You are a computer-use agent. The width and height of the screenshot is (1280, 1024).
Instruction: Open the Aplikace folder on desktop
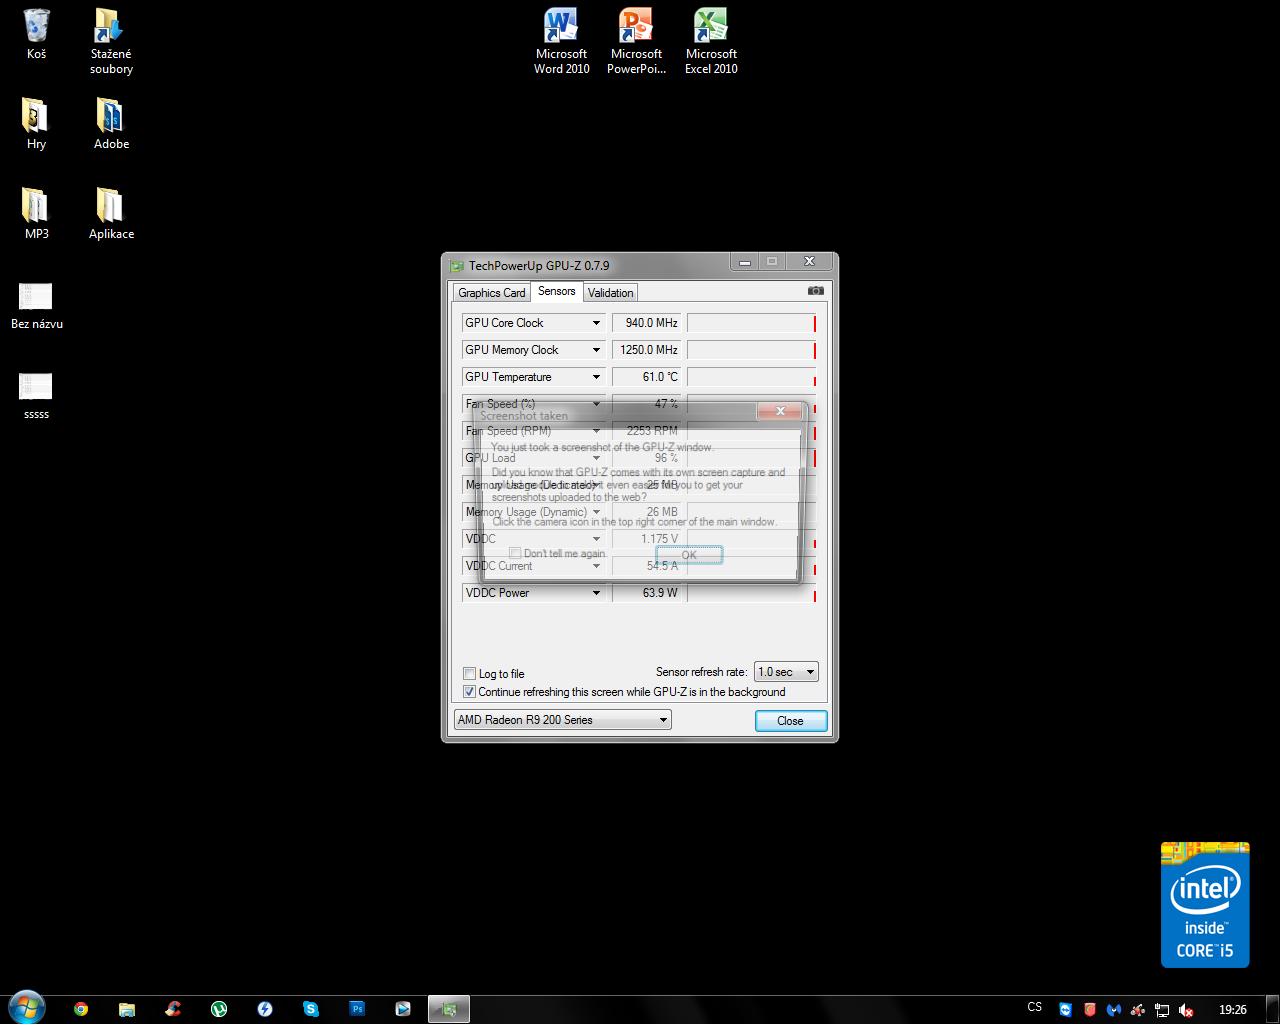111,214
